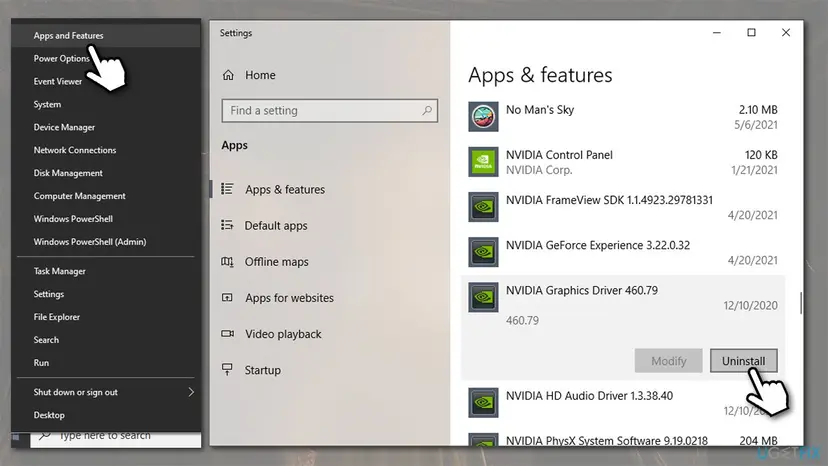Click the Default apps icon

pyautogui.click(x=227, y=225)
